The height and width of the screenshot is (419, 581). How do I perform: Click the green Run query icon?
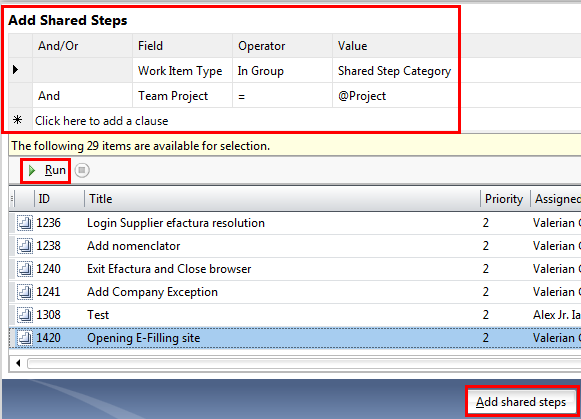coord(32,170)
